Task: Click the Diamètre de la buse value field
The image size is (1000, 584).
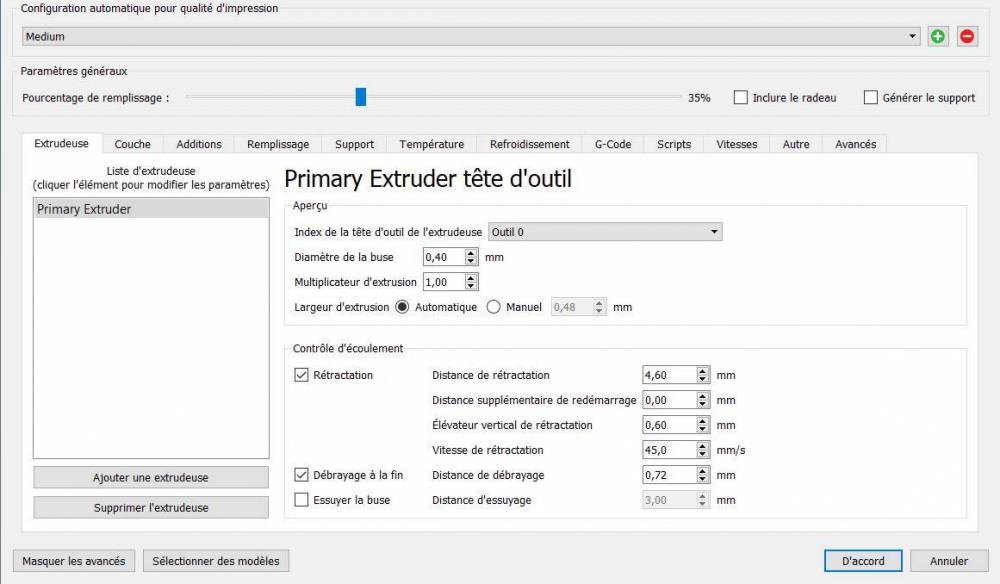Action: pyautogui.click(x=444, y=257)
